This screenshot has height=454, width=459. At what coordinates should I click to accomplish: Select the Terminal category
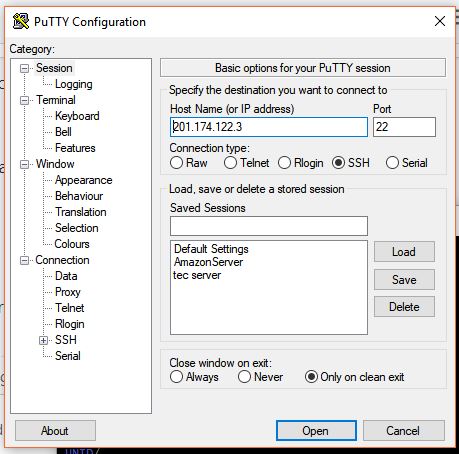click(x=56, y=100)
